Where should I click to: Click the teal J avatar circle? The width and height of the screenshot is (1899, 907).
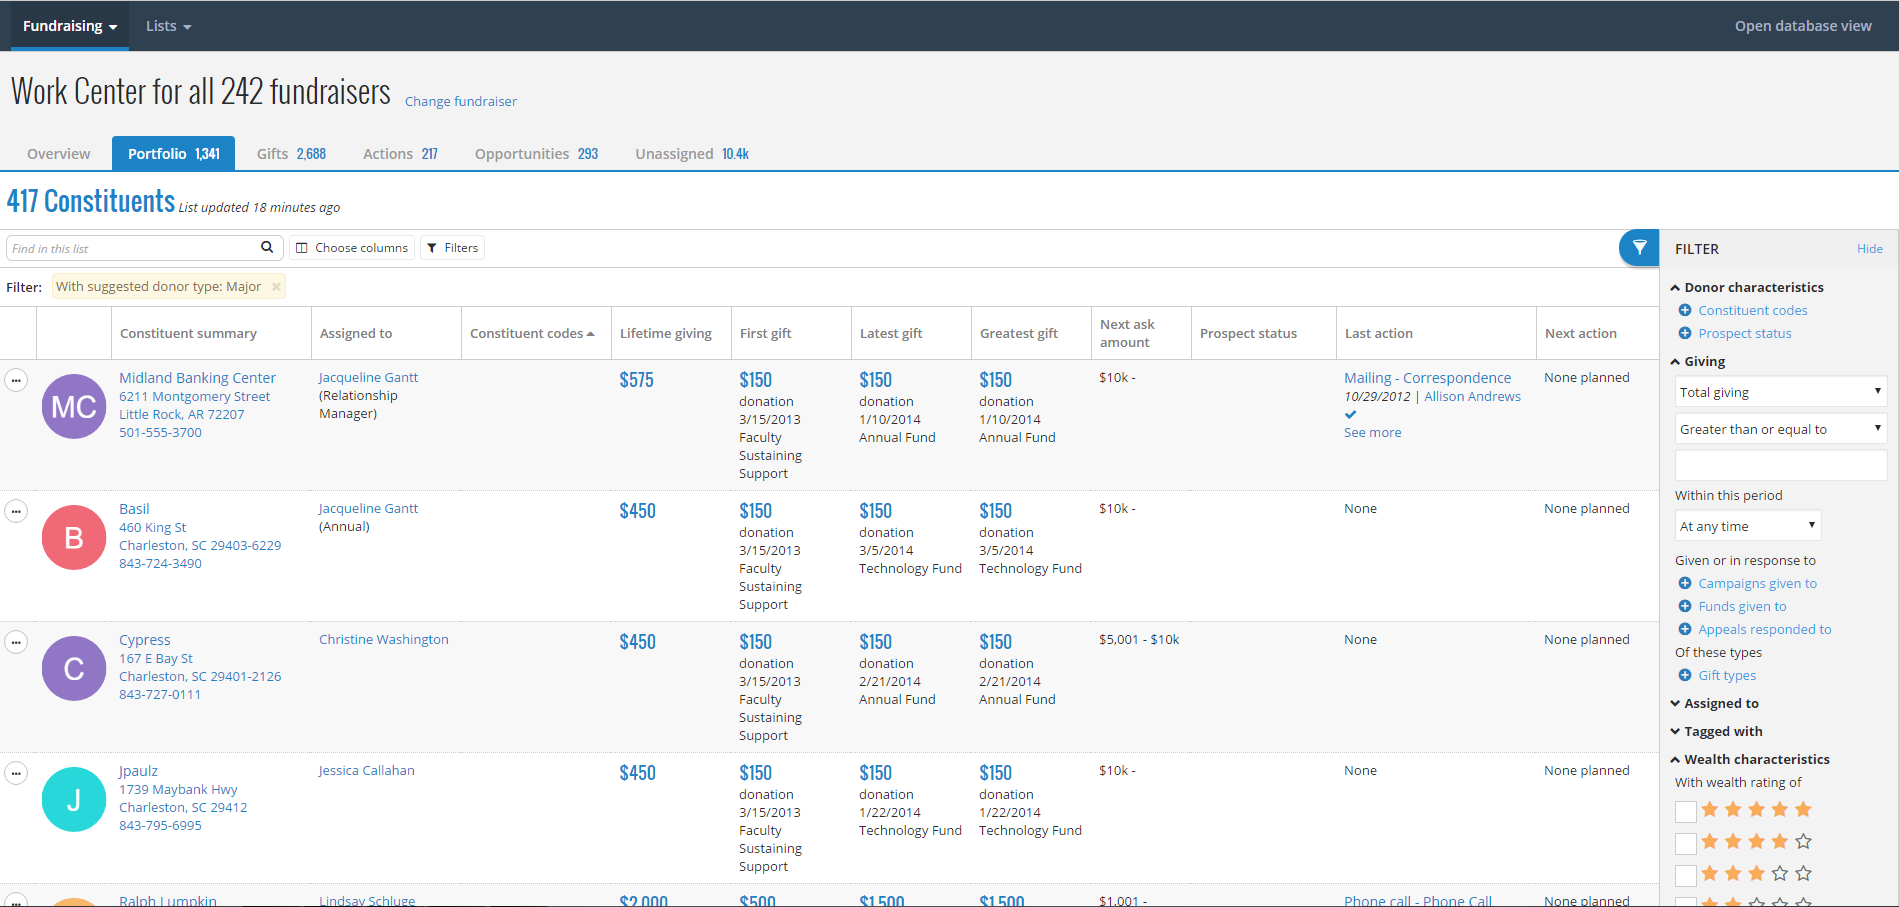(74, 800)
